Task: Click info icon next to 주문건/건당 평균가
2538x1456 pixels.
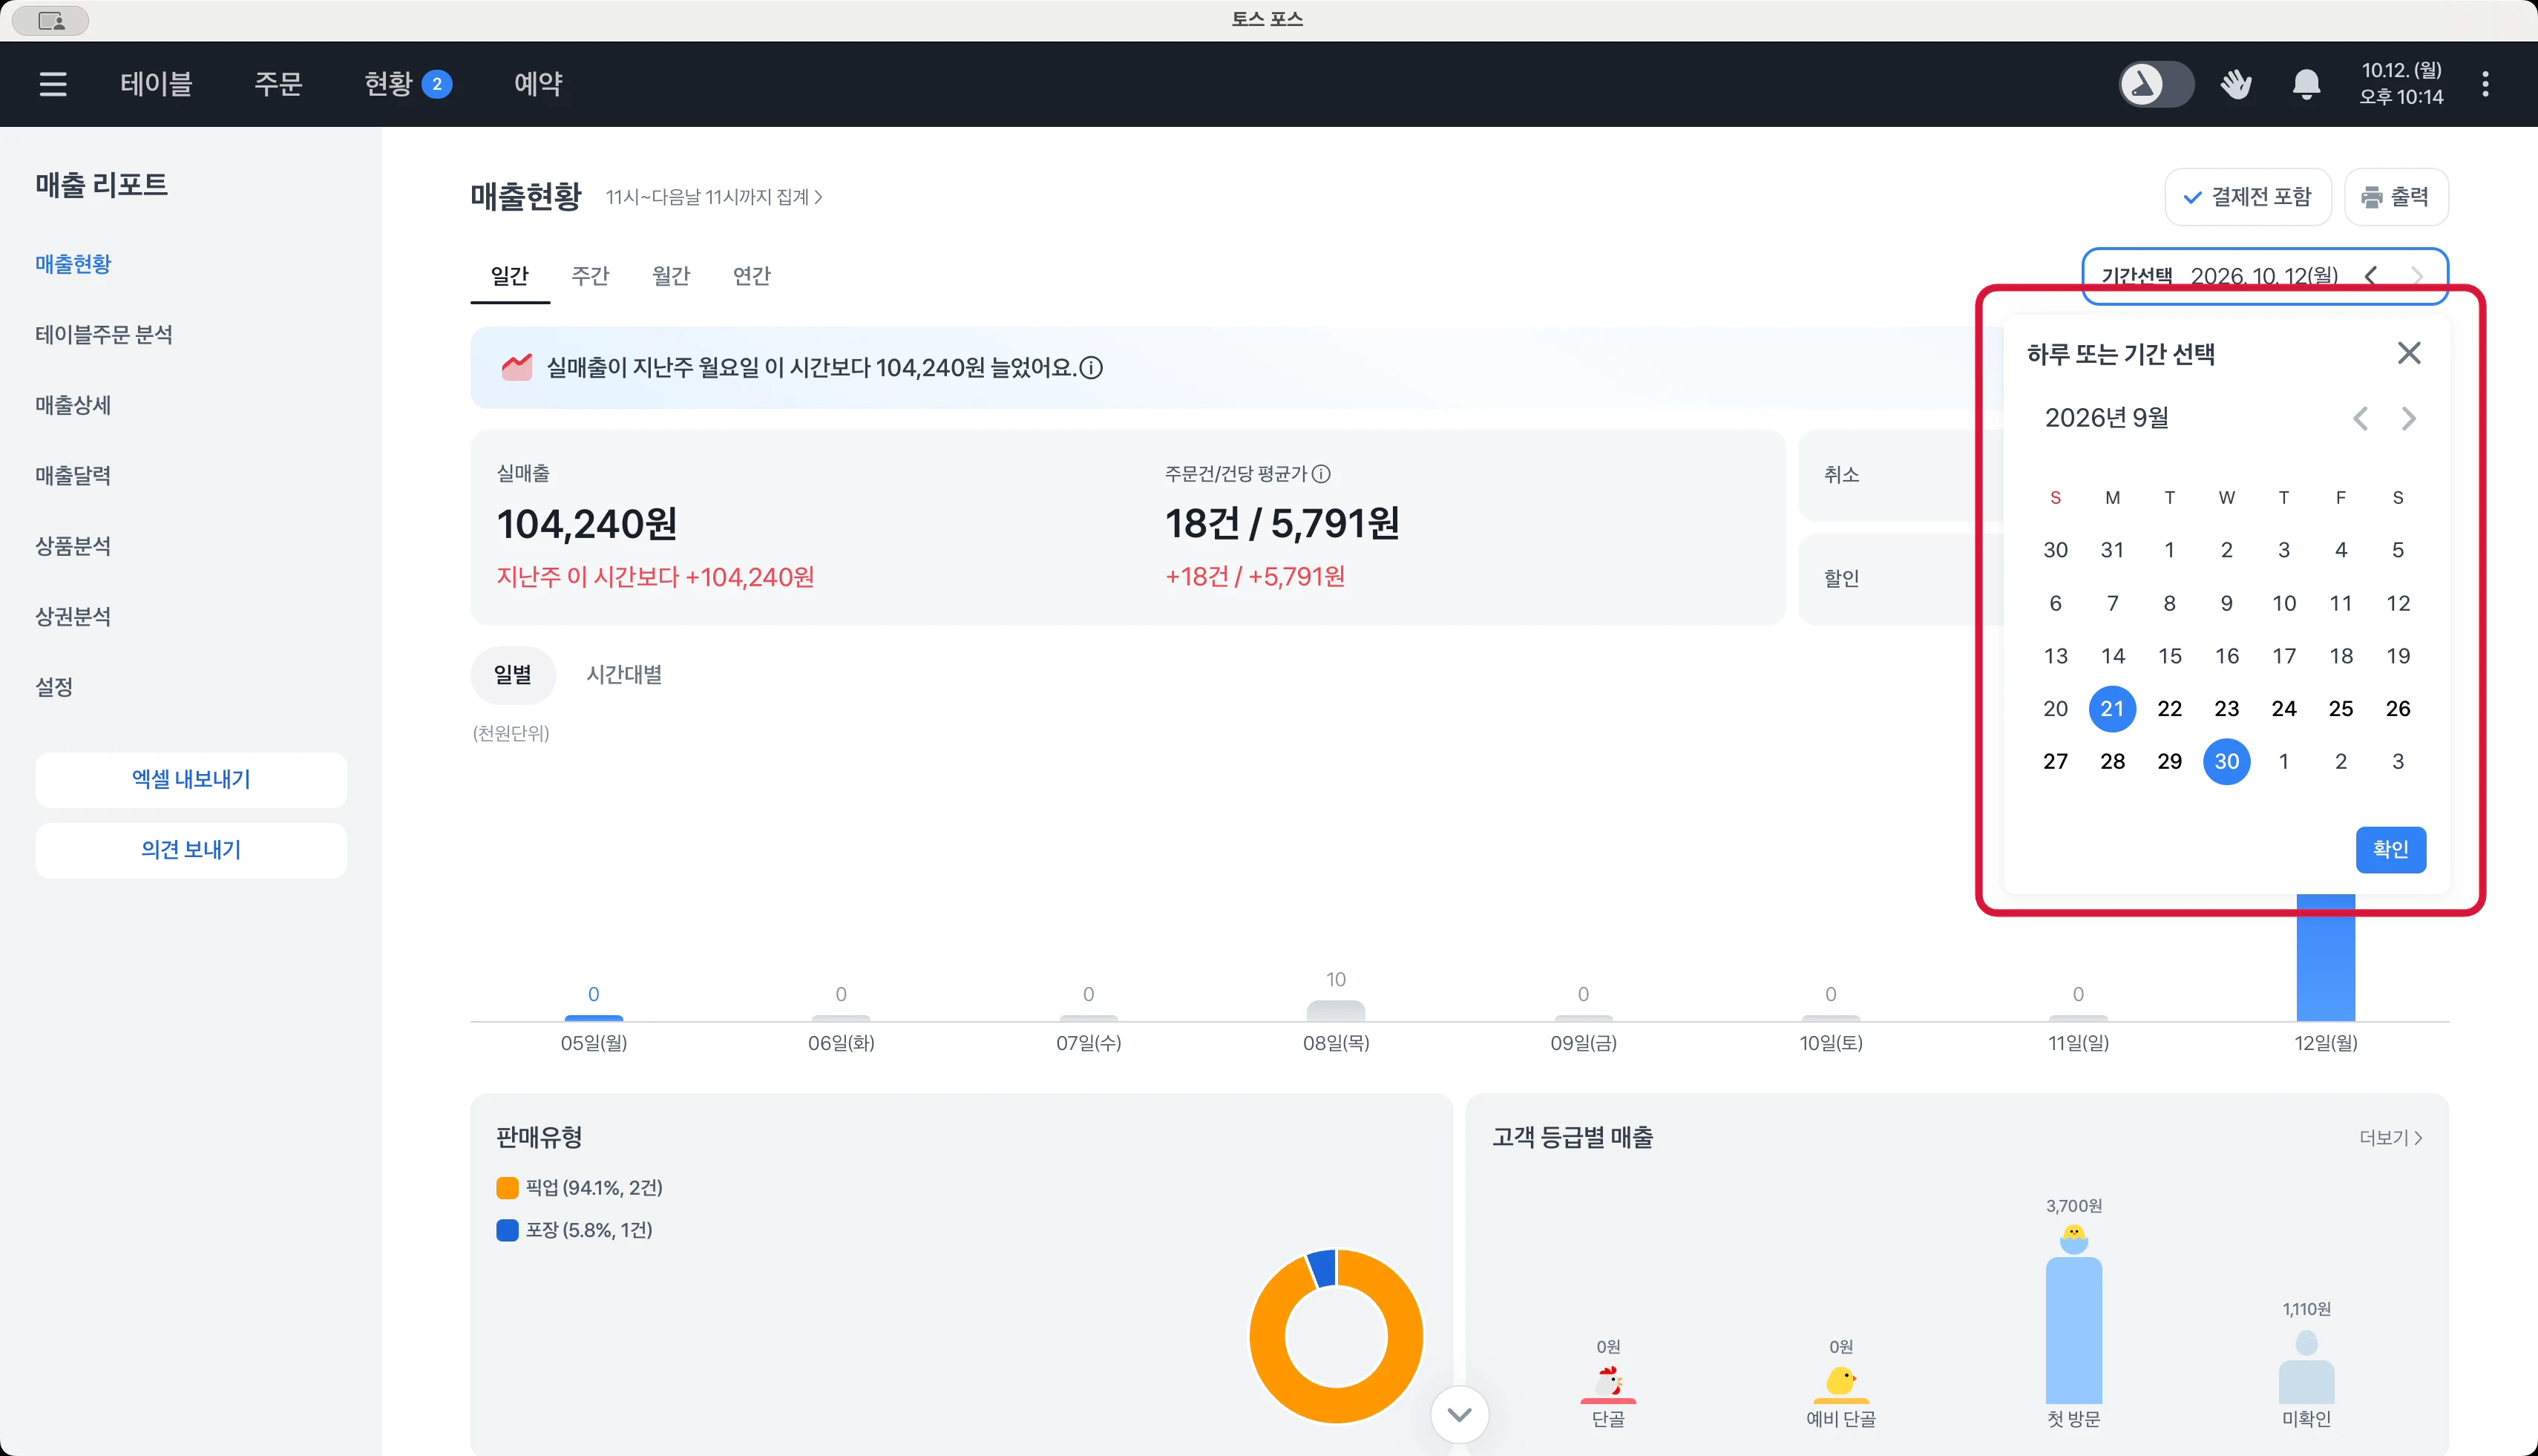Action: tap(1321, 474)
